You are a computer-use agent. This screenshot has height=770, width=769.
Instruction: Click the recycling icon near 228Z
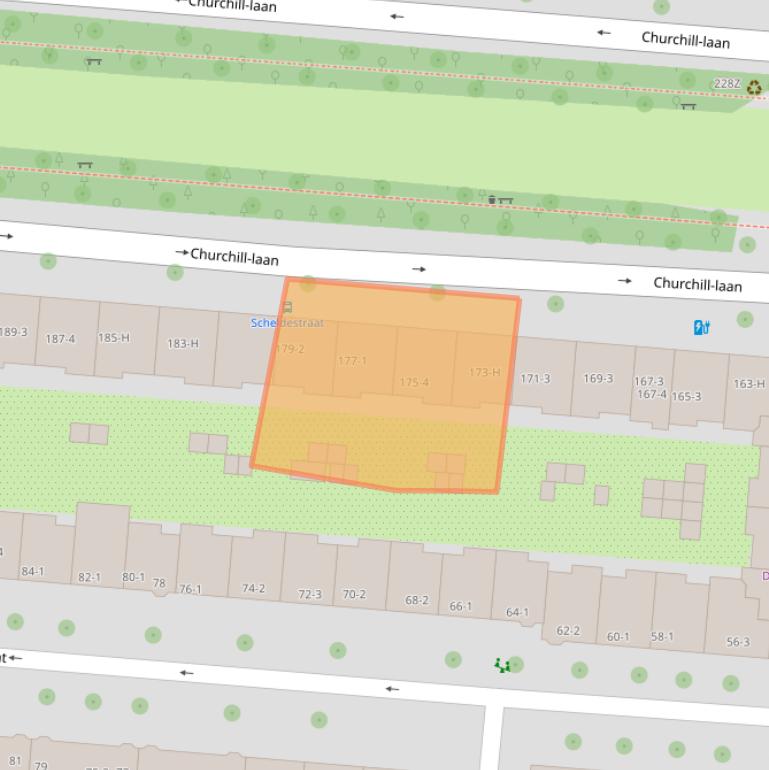tap(754, 88)
